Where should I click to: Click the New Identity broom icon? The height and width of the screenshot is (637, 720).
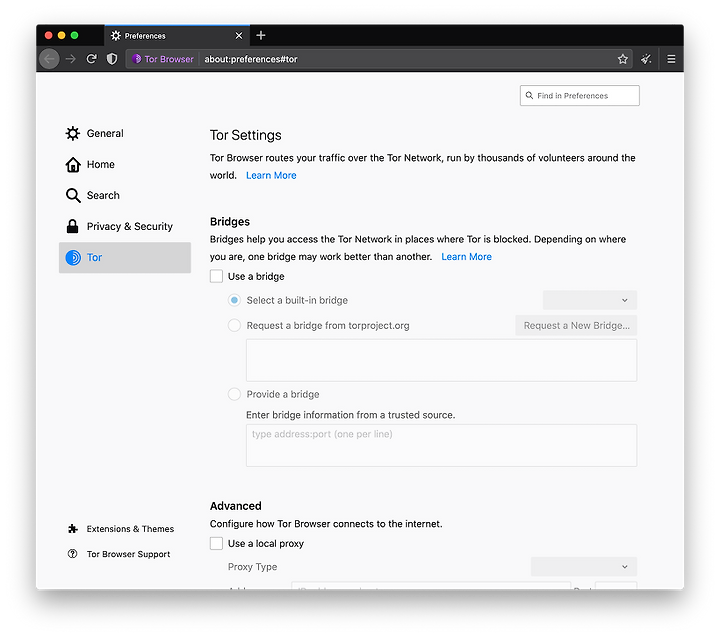tap(647, 59)
